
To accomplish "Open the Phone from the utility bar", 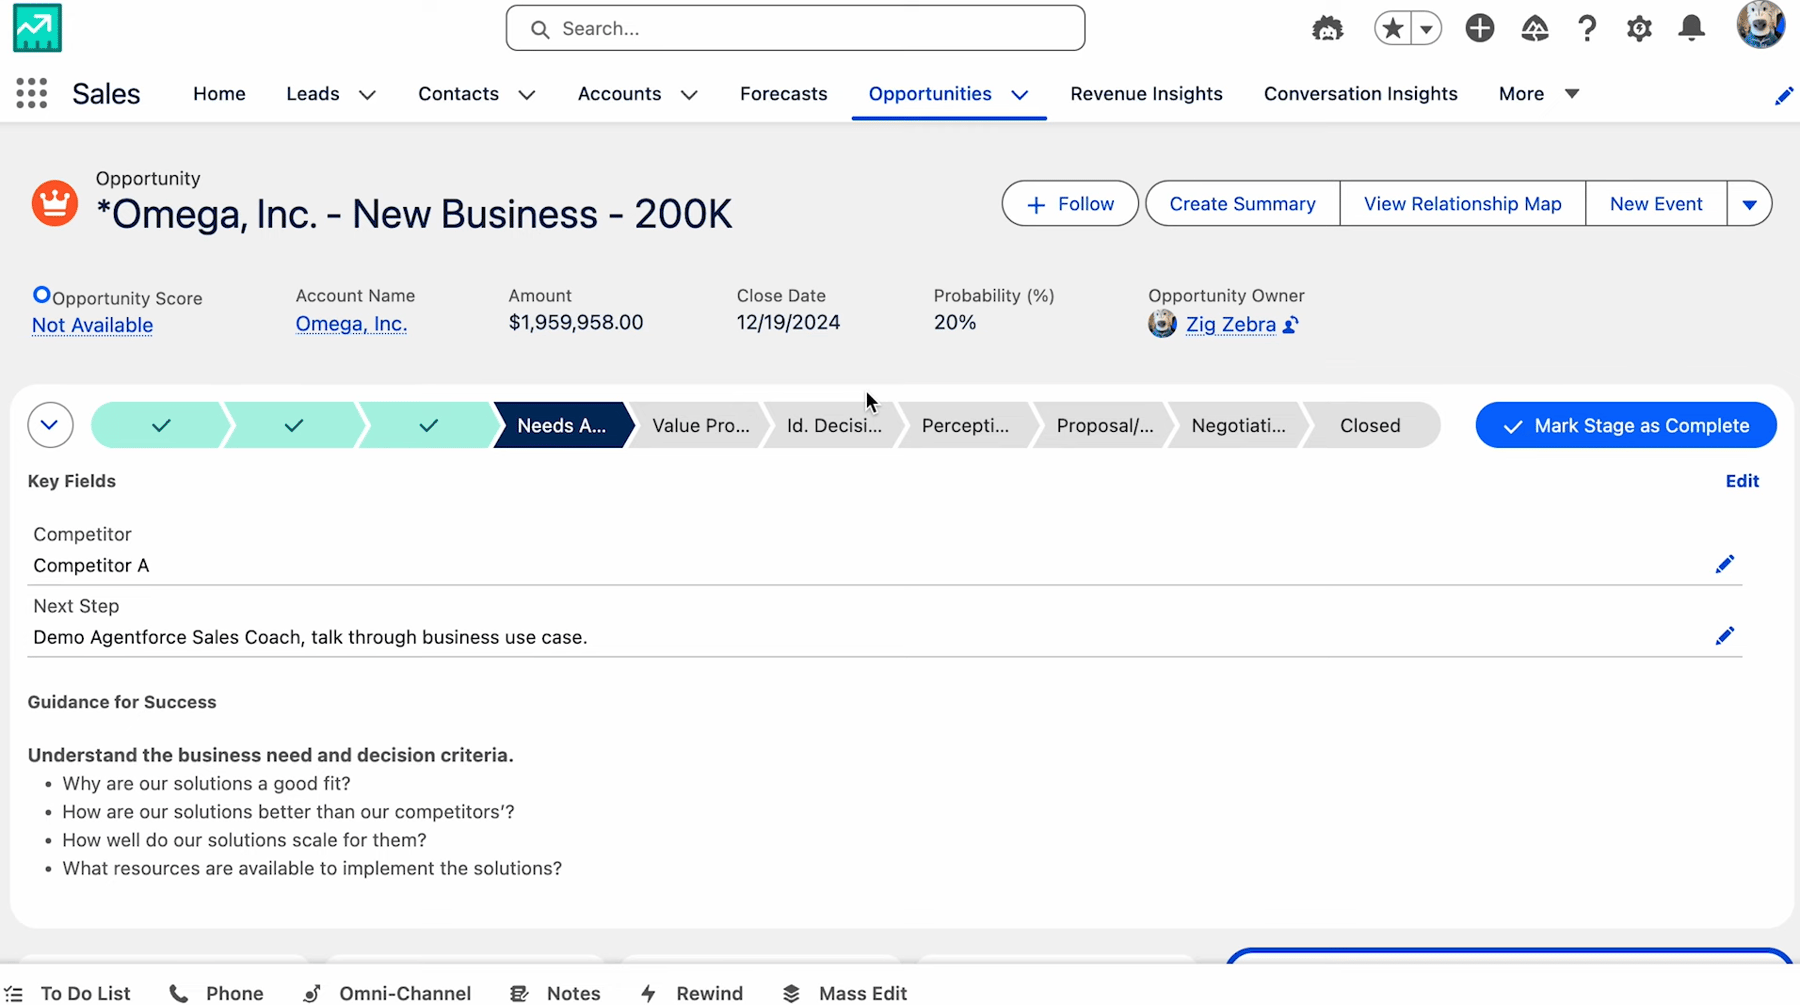I will click(216, 992).
